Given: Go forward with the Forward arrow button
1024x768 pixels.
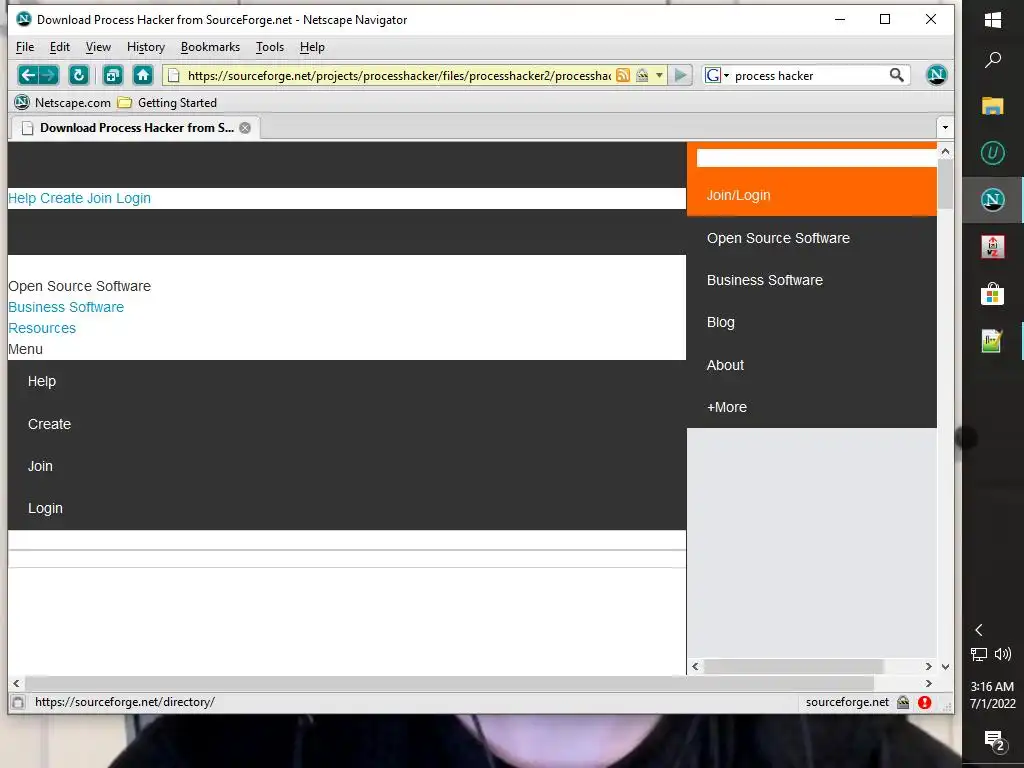Looking at the screenshot, I should (49, 75).
